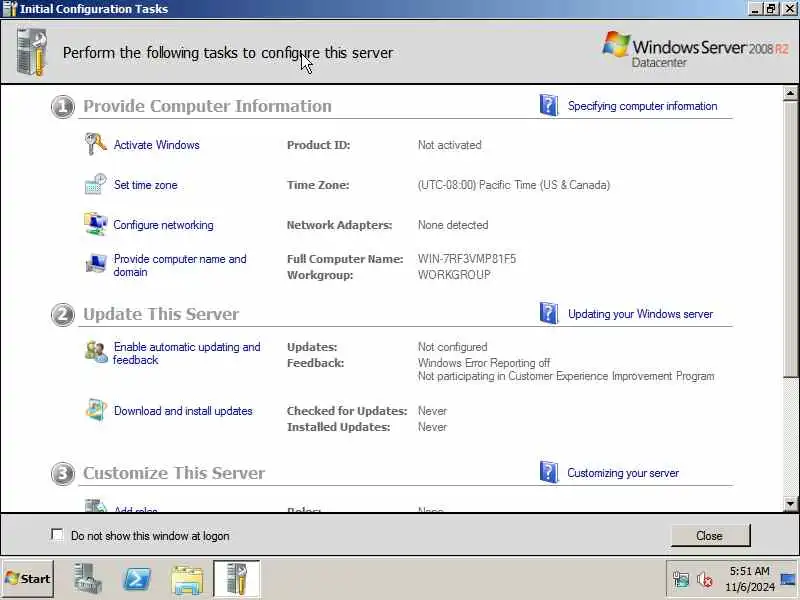The height and width of the screenshot is (600, 800).
Task: Click the Configure networking computers icon
Action: point(95,224)
